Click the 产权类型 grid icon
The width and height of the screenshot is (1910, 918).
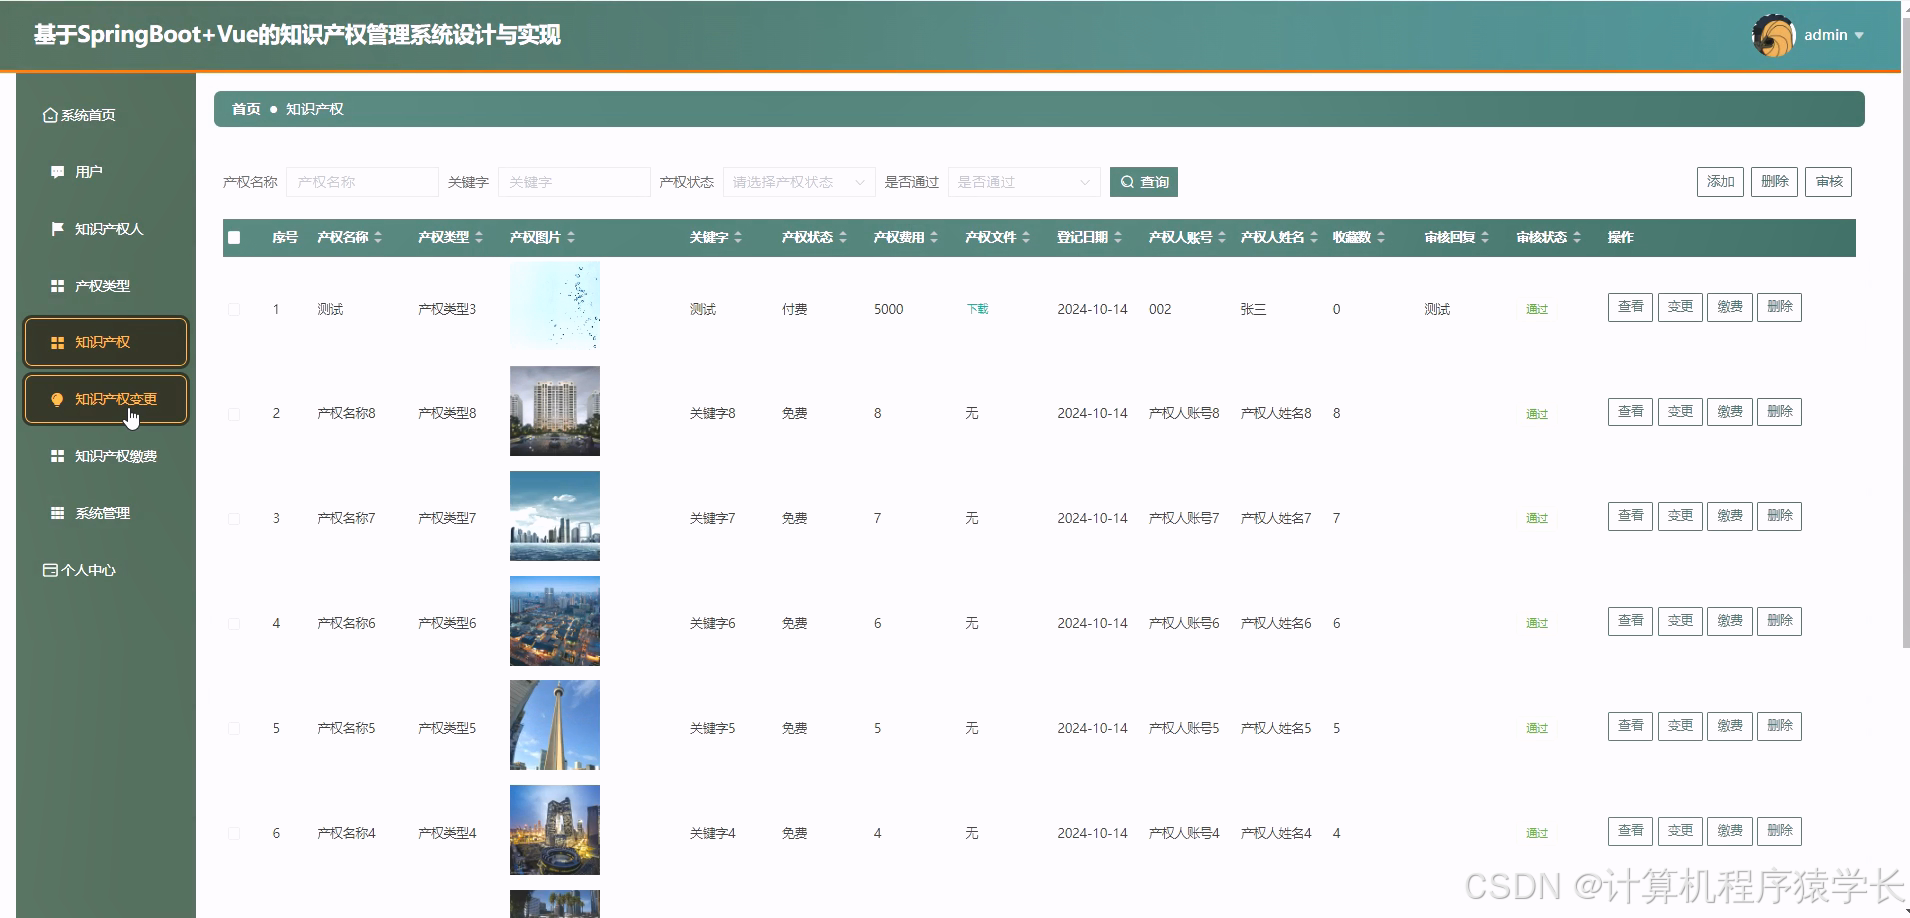point(56,285)
